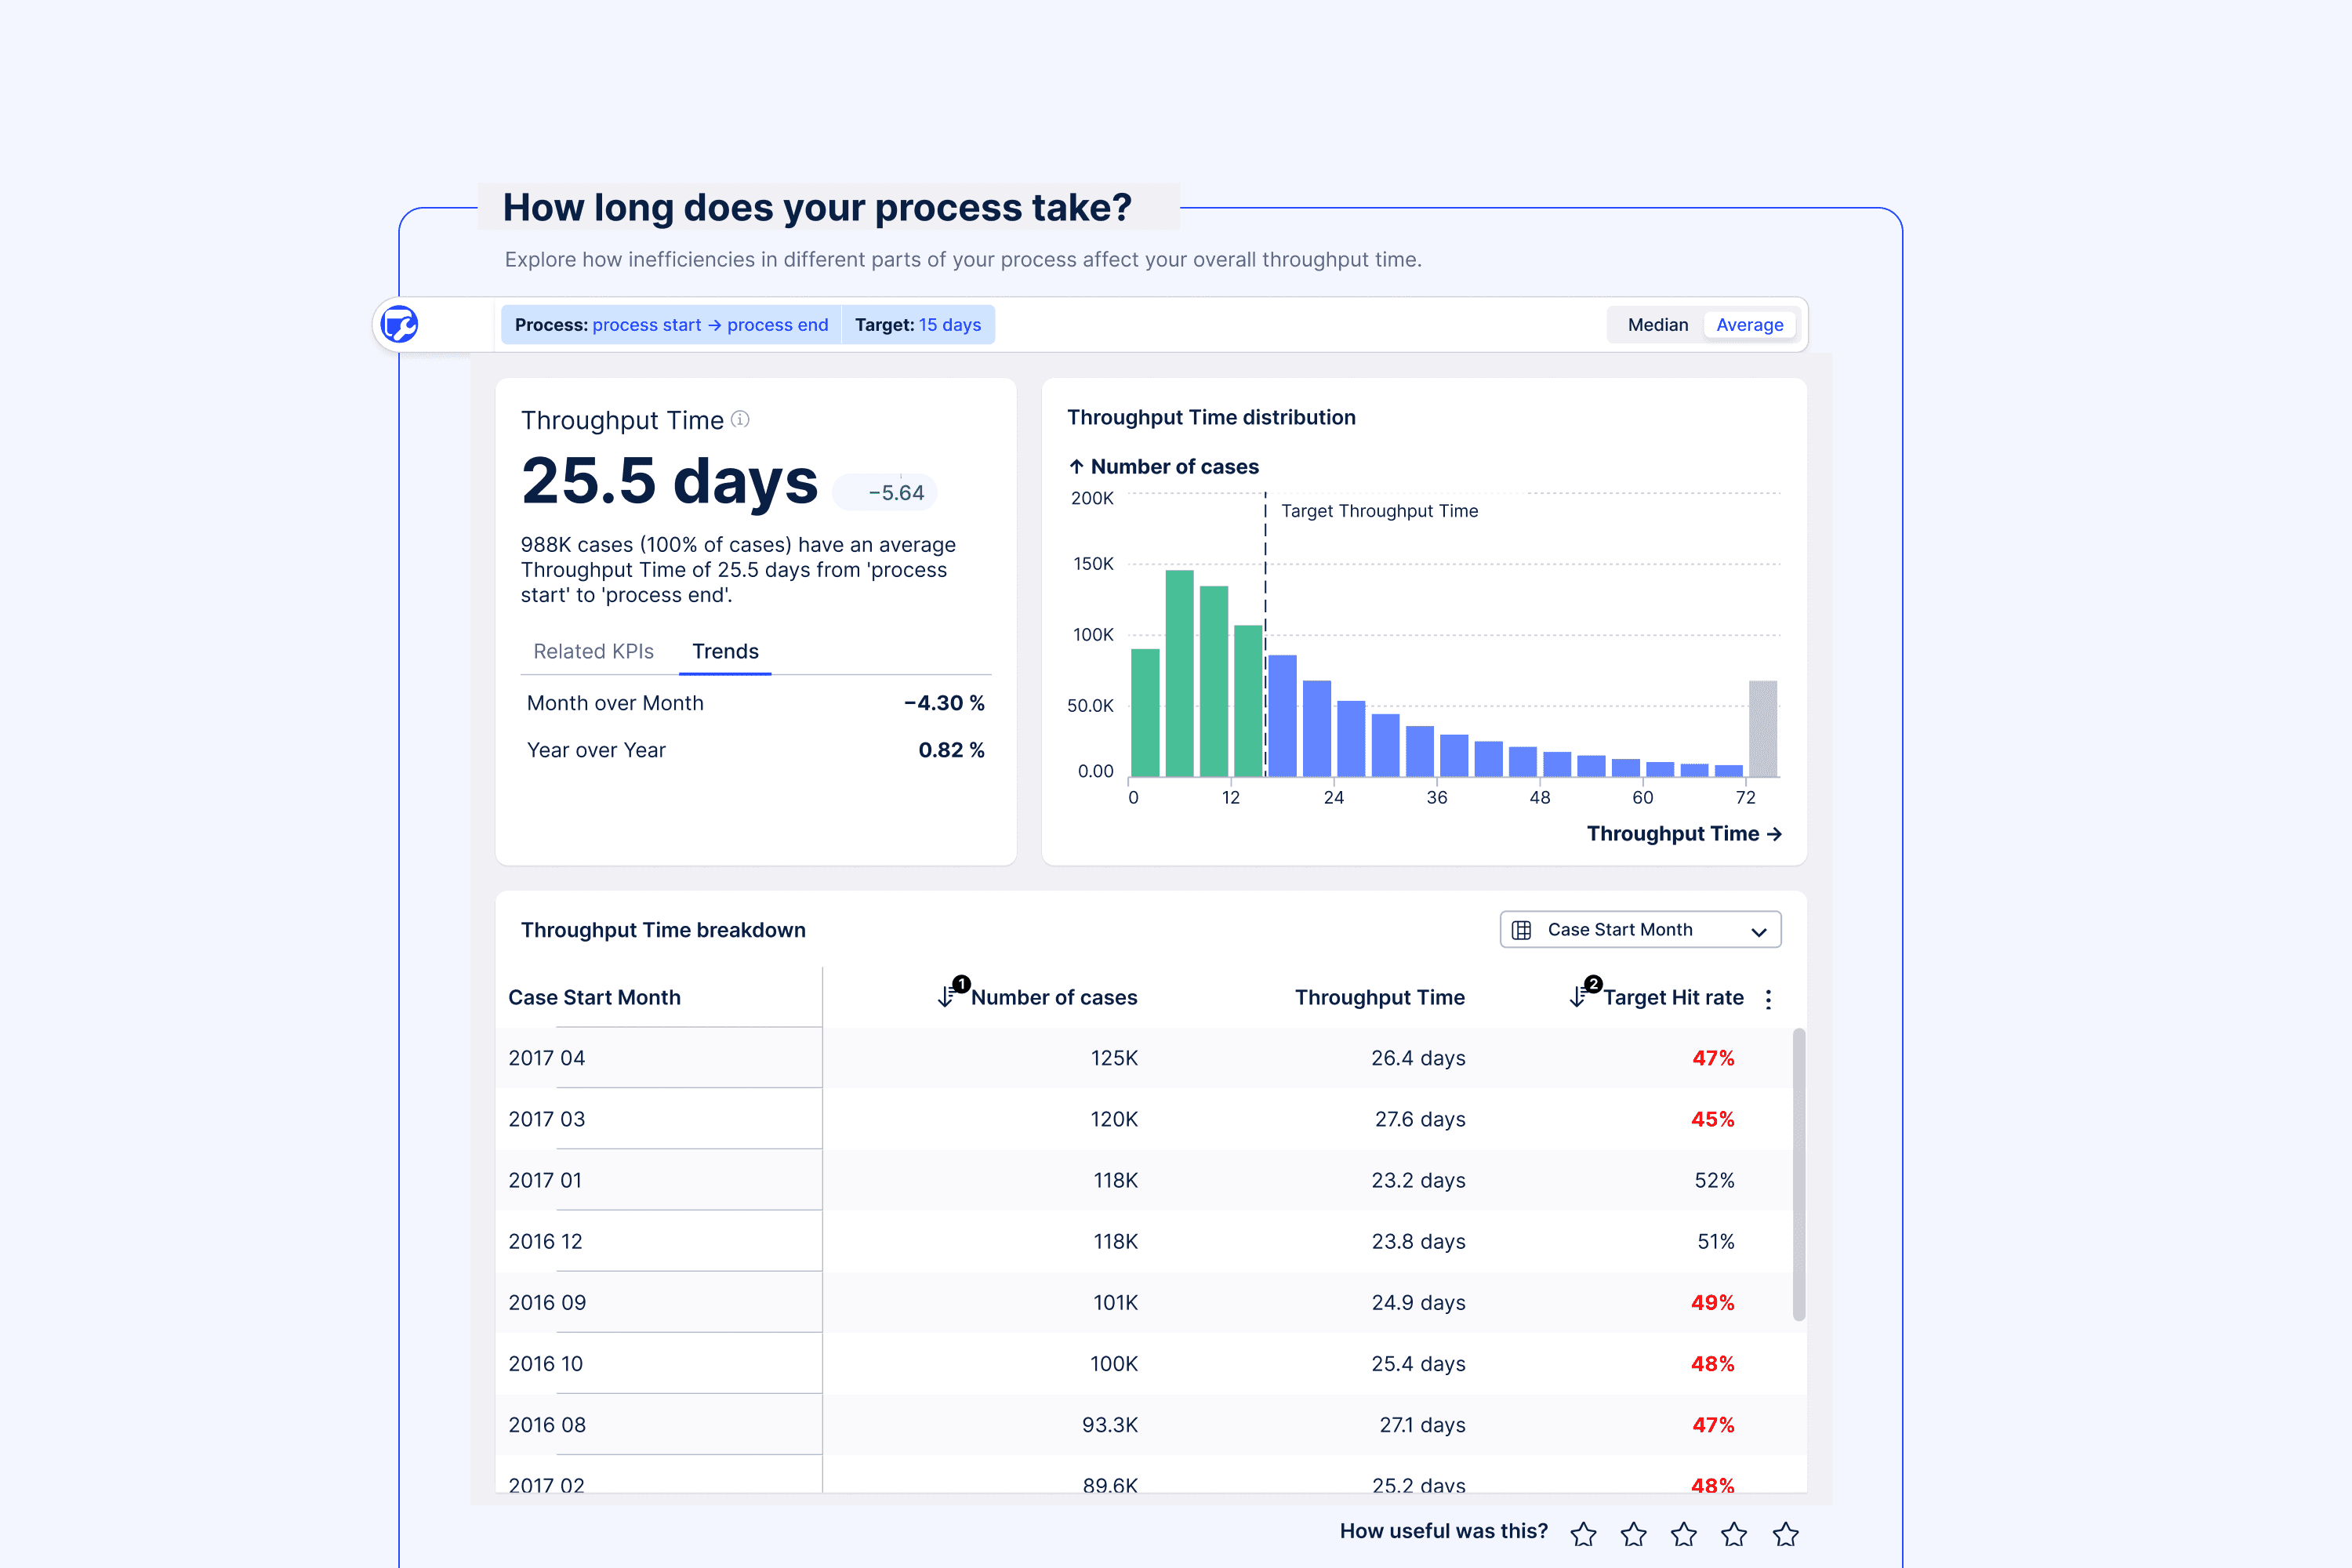Click the 45% target hit rate
Screen dimensions: 2352x1568
tap(1713, 1119)
